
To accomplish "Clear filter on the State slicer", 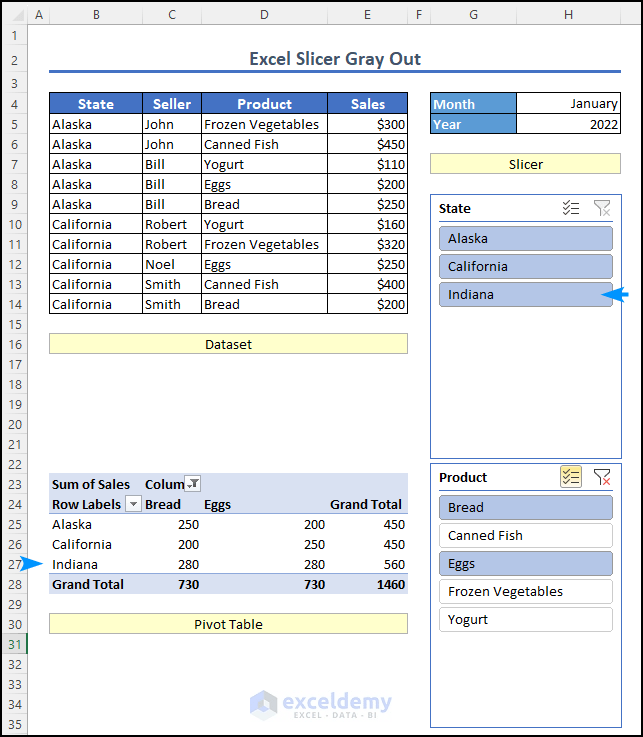I will coord(602,208).
